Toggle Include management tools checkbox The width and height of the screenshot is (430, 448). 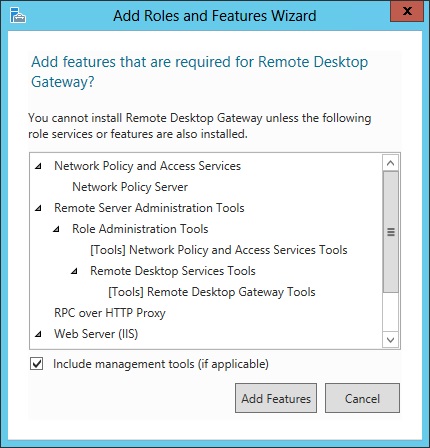(36, 364)
